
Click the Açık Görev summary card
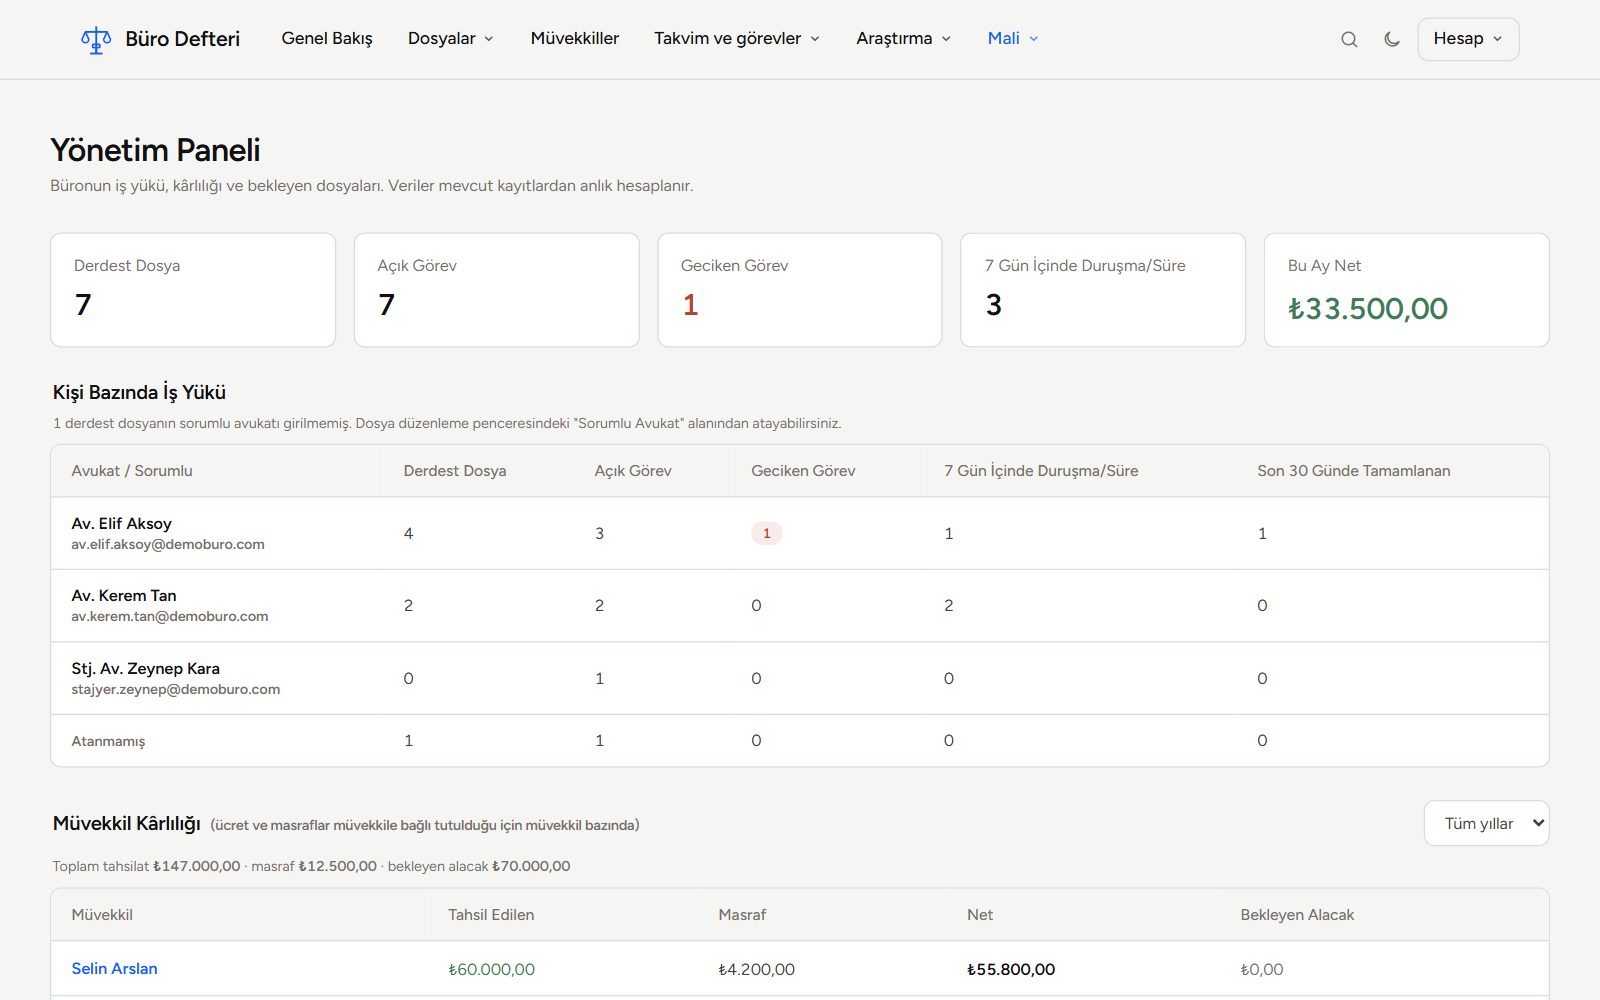click(x=496, y=290)
